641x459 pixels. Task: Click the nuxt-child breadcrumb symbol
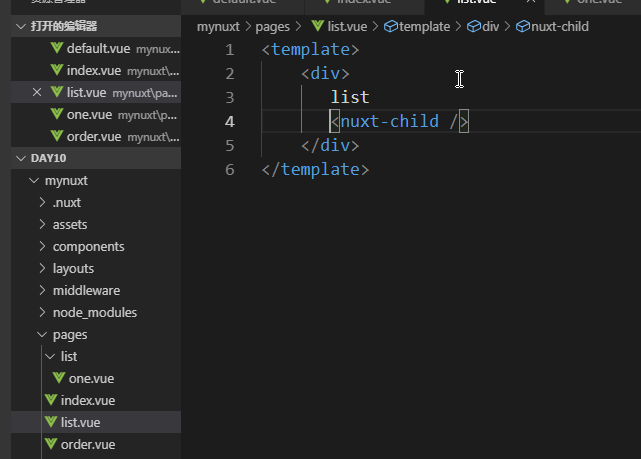click(x=560, y=27)
